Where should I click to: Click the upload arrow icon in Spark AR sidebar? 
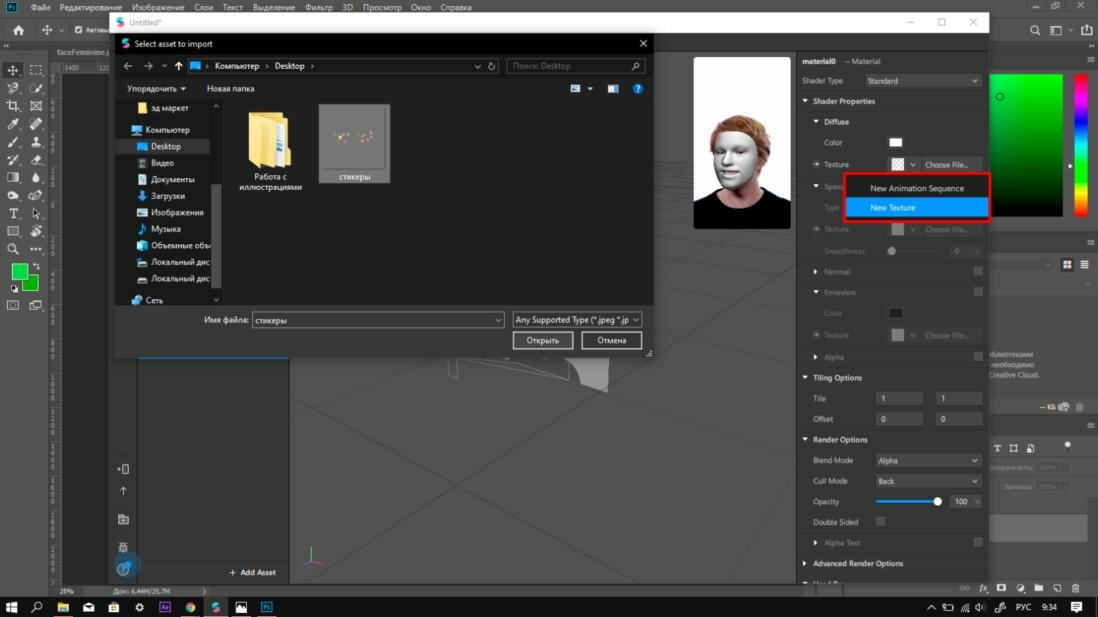123,491
